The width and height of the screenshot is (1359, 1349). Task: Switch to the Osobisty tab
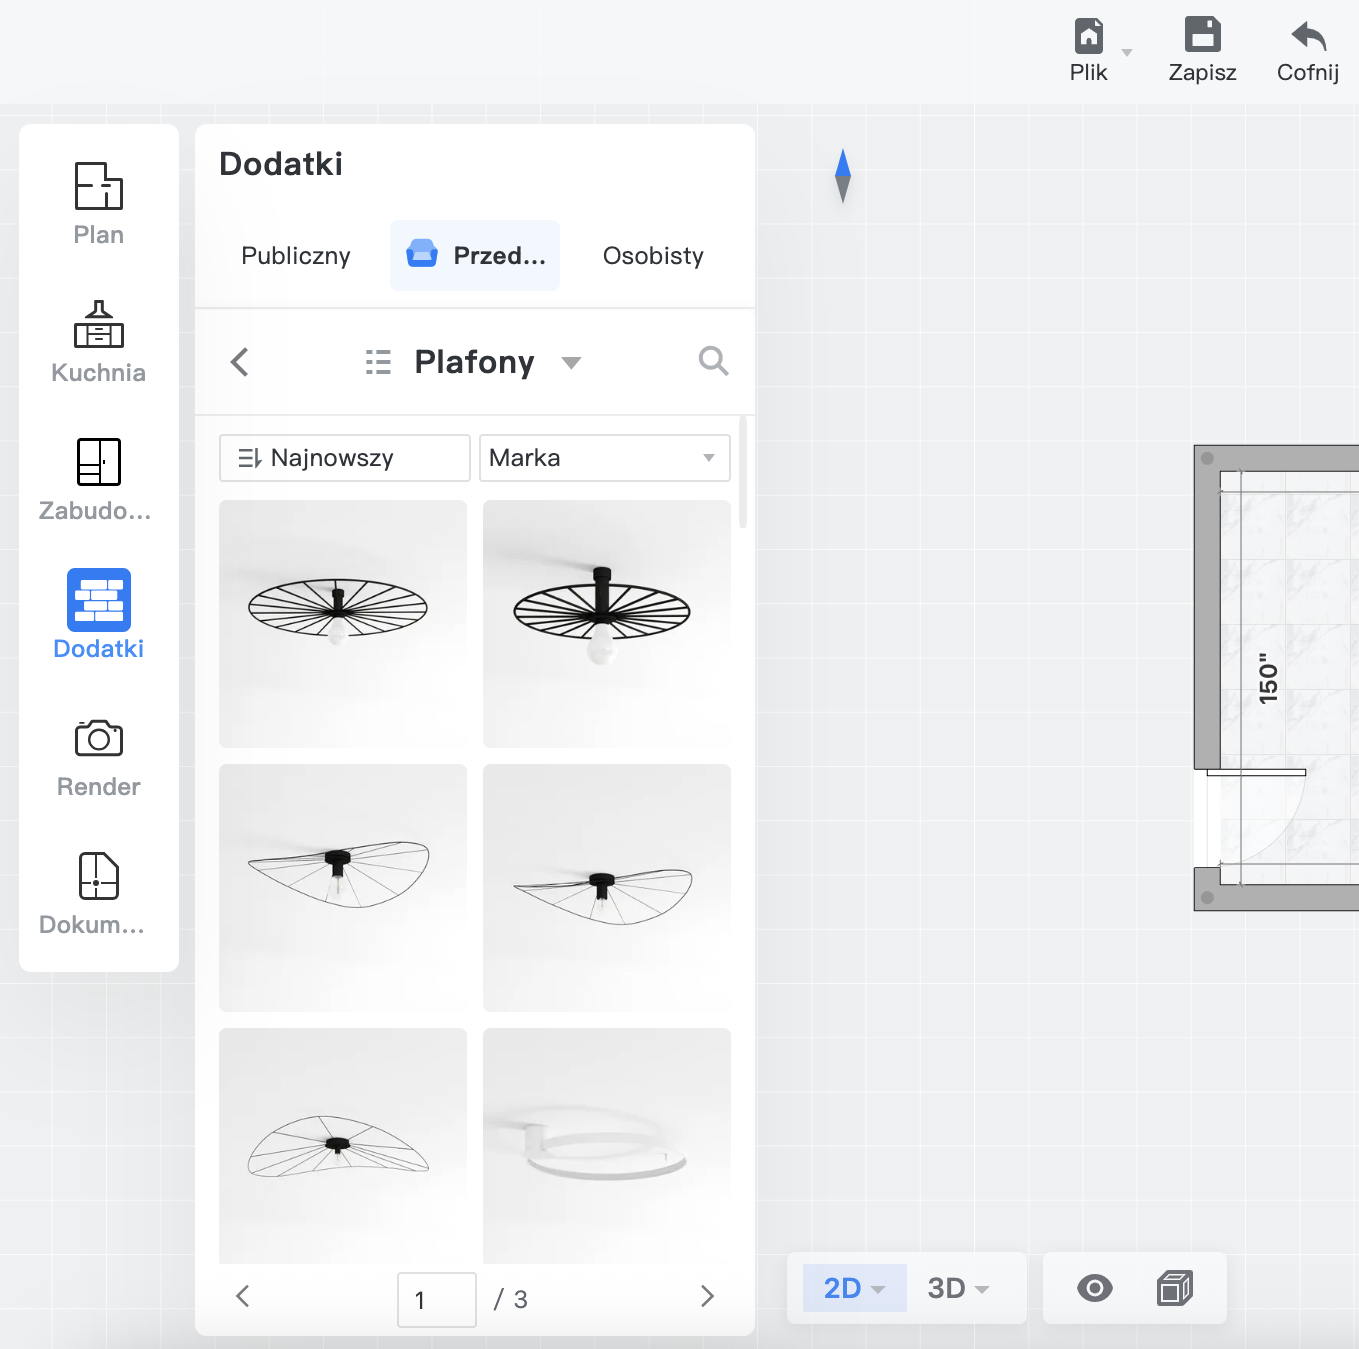[x=653, y=256]
